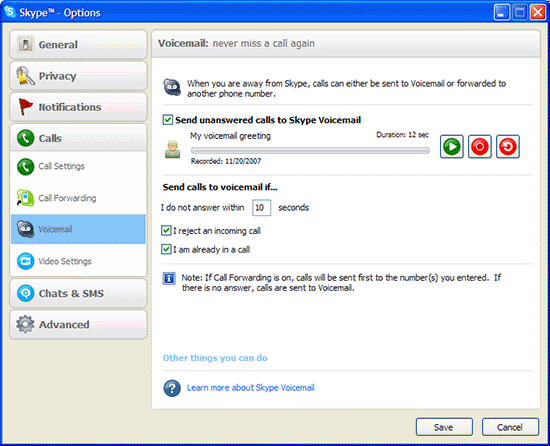Image resolution: width=550 pixels, height=446 pixels.
Task: Click the 'My voicemail greeting' label
Action: click(230, 136)
